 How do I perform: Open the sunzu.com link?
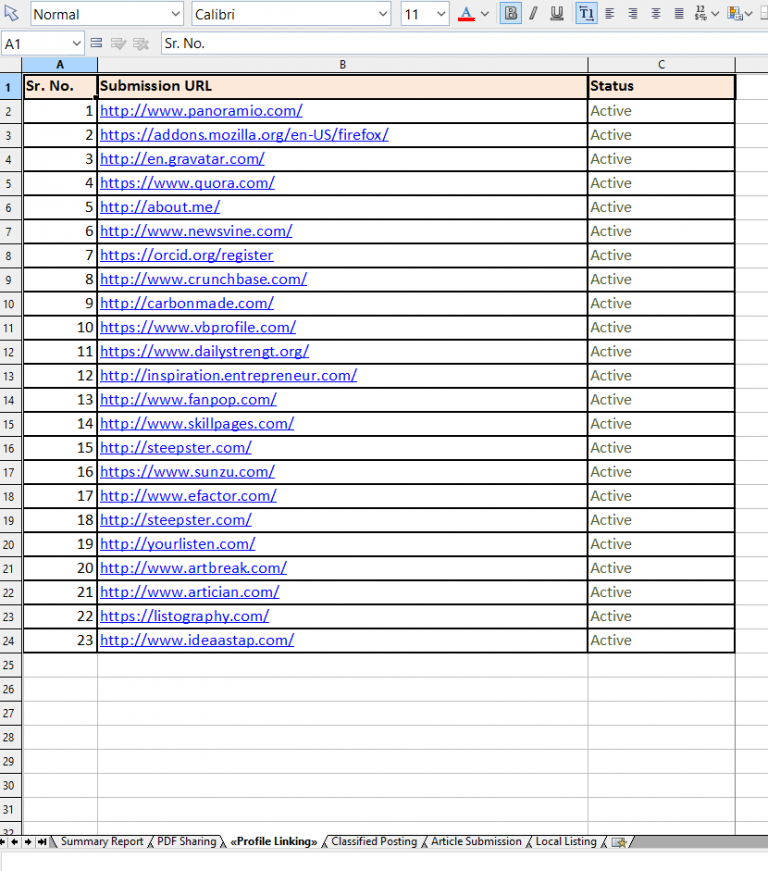click(x=187, y=472)
